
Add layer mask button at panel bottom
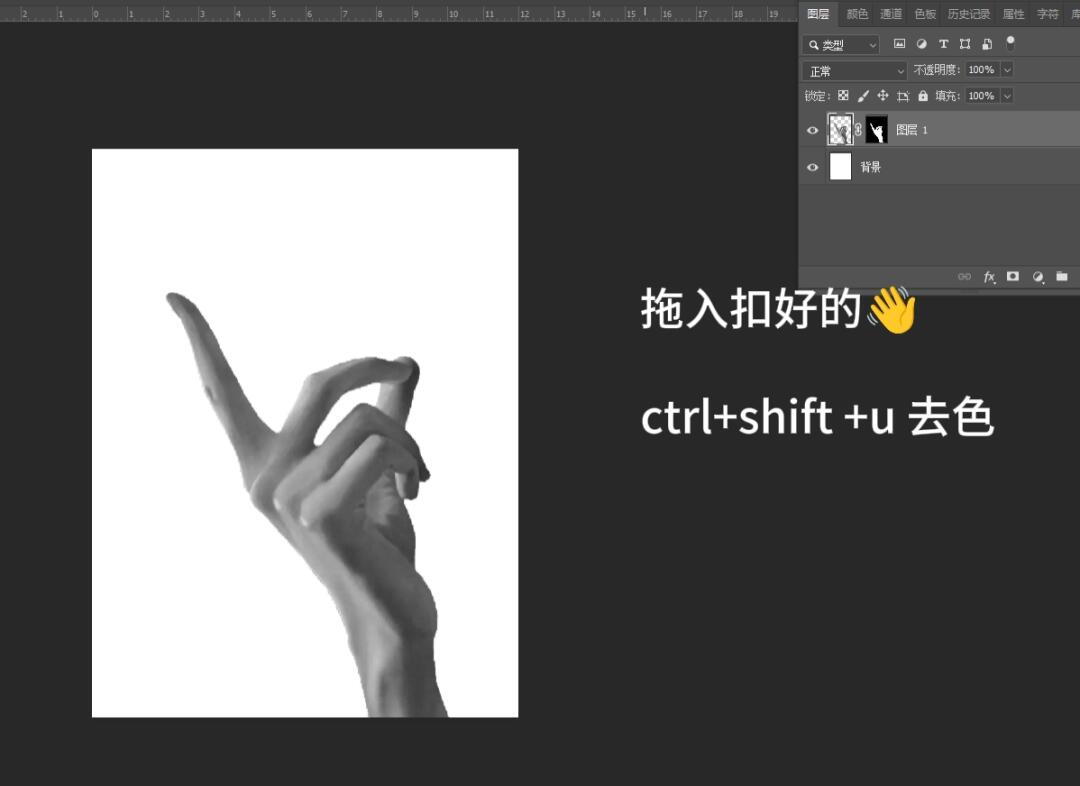click(x=1012, y=276)
